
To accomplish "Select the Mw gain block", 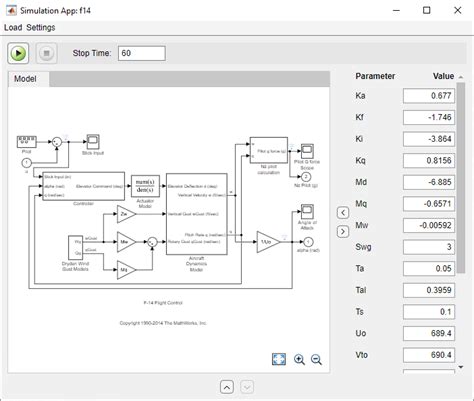I will [x=125, y=242].
